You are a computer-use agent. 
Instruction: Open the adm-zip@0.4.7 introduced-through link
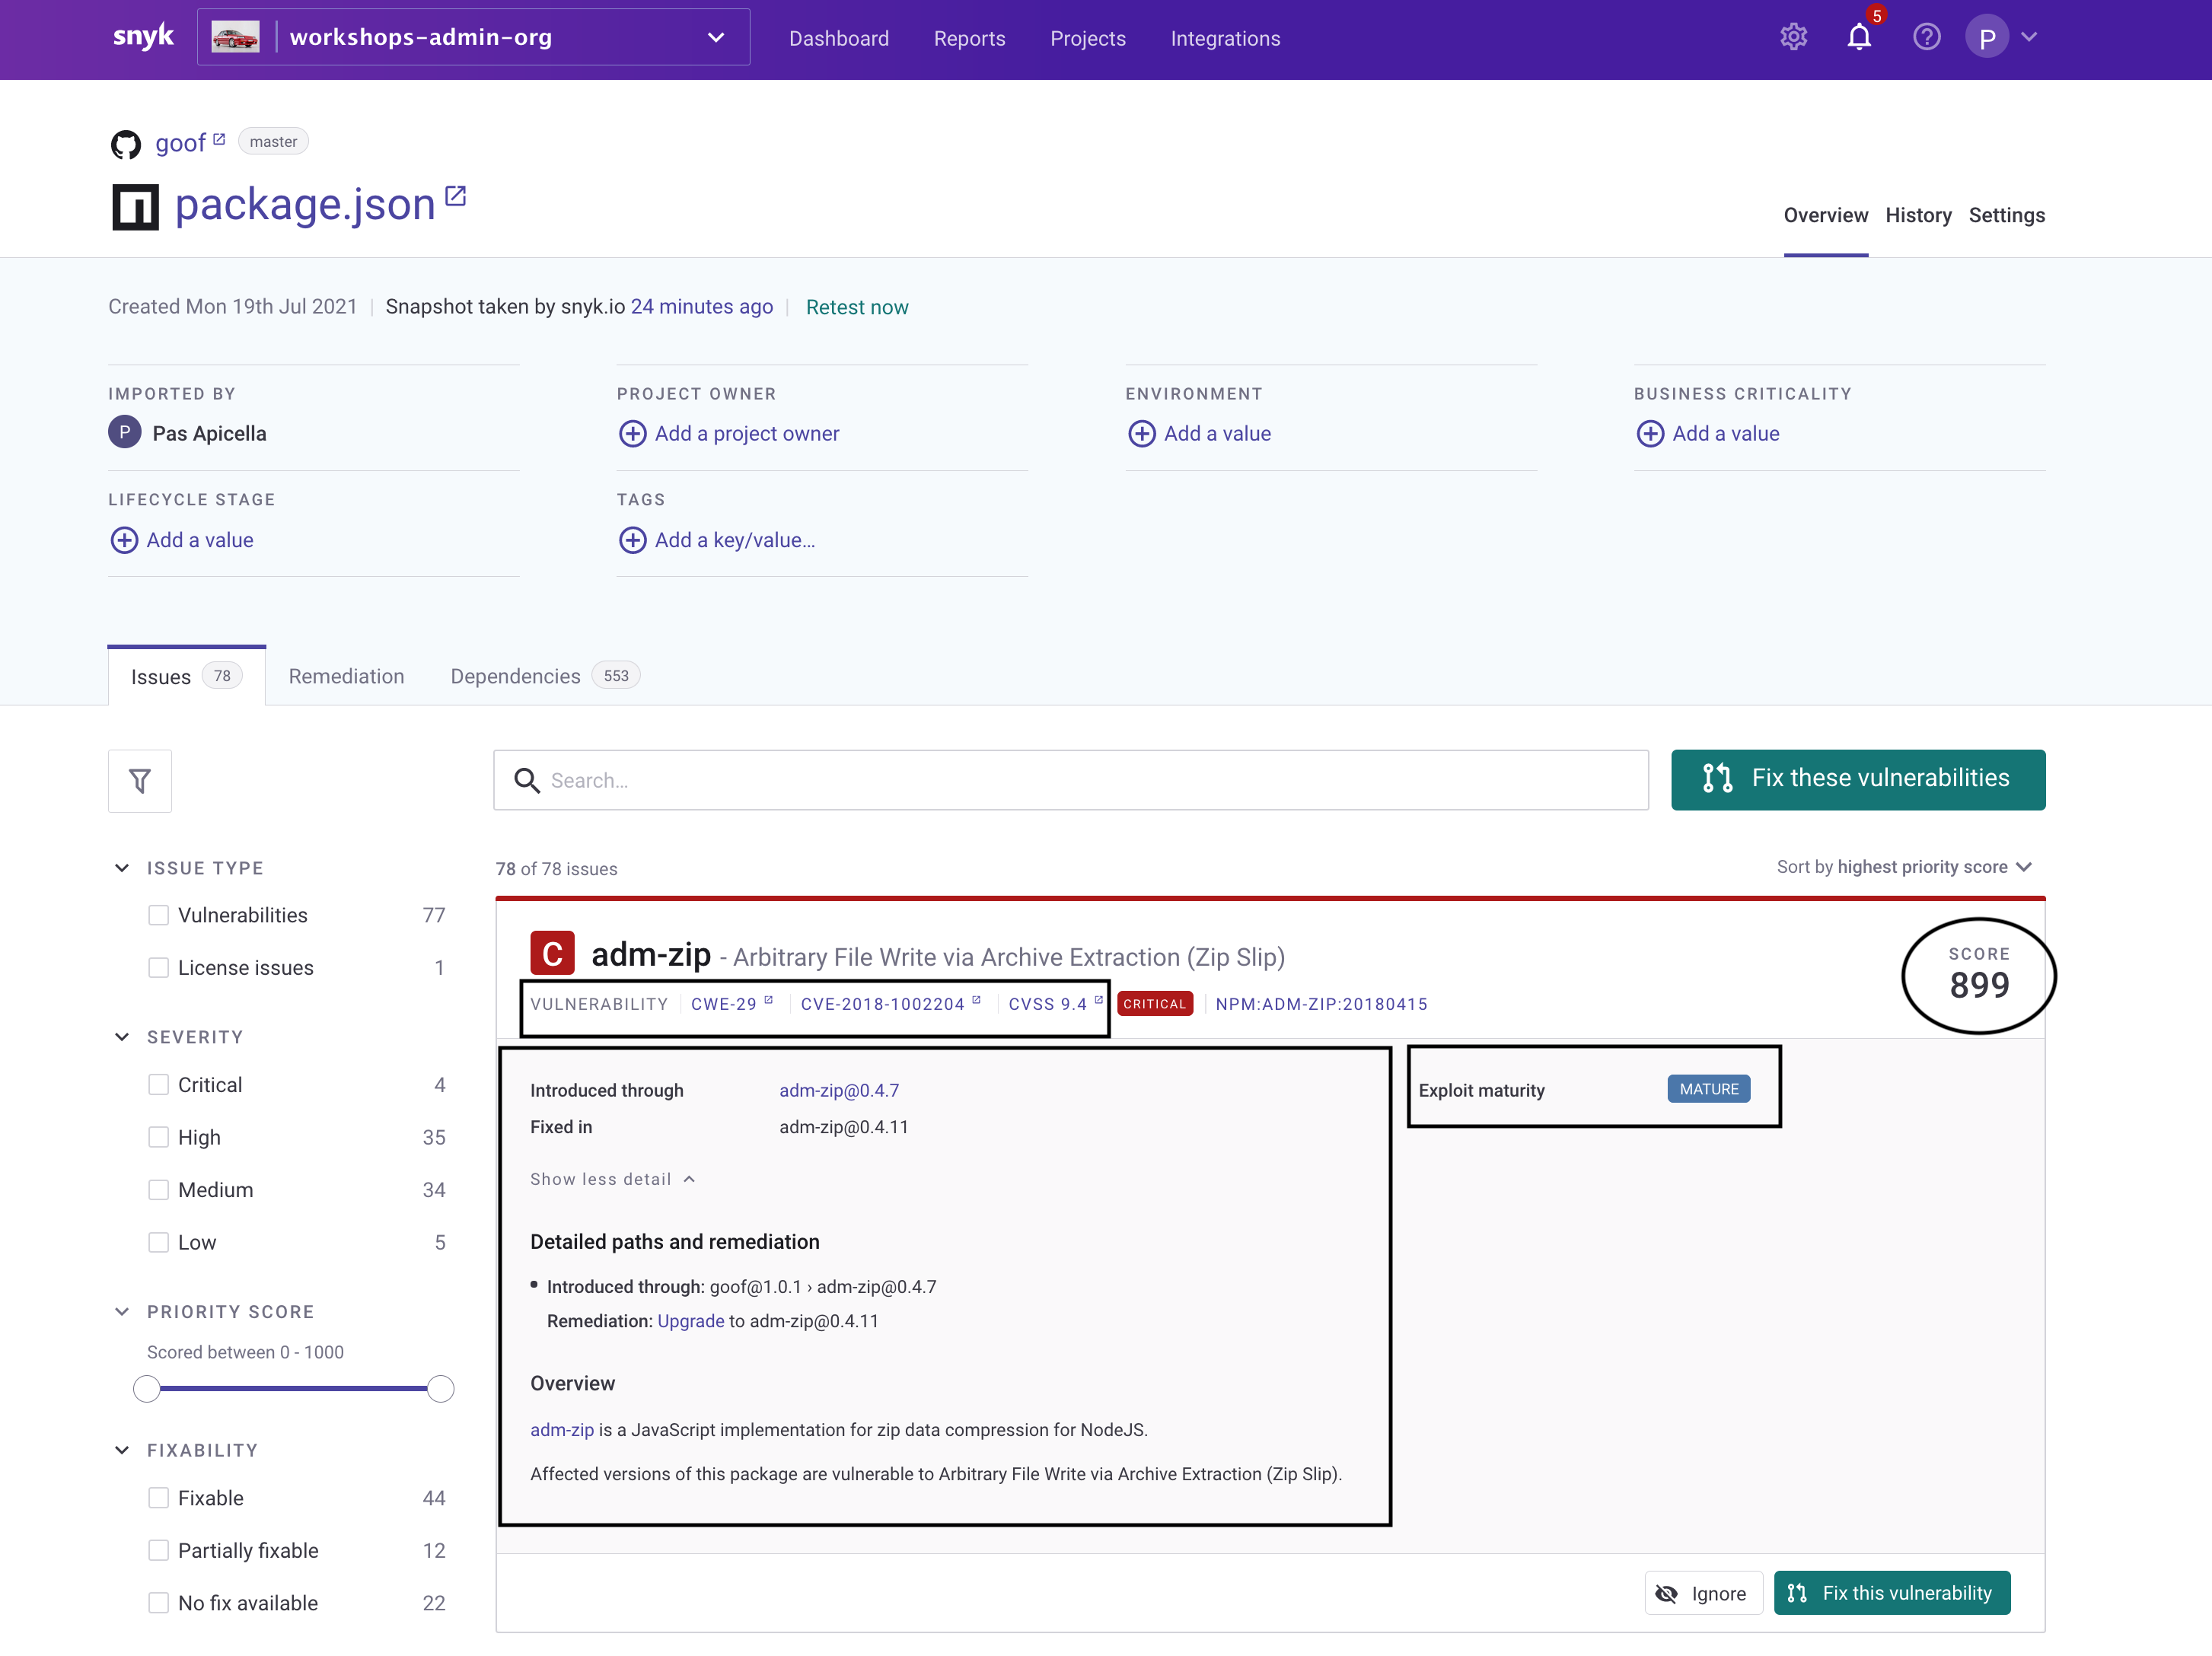tap(839, 1090)
